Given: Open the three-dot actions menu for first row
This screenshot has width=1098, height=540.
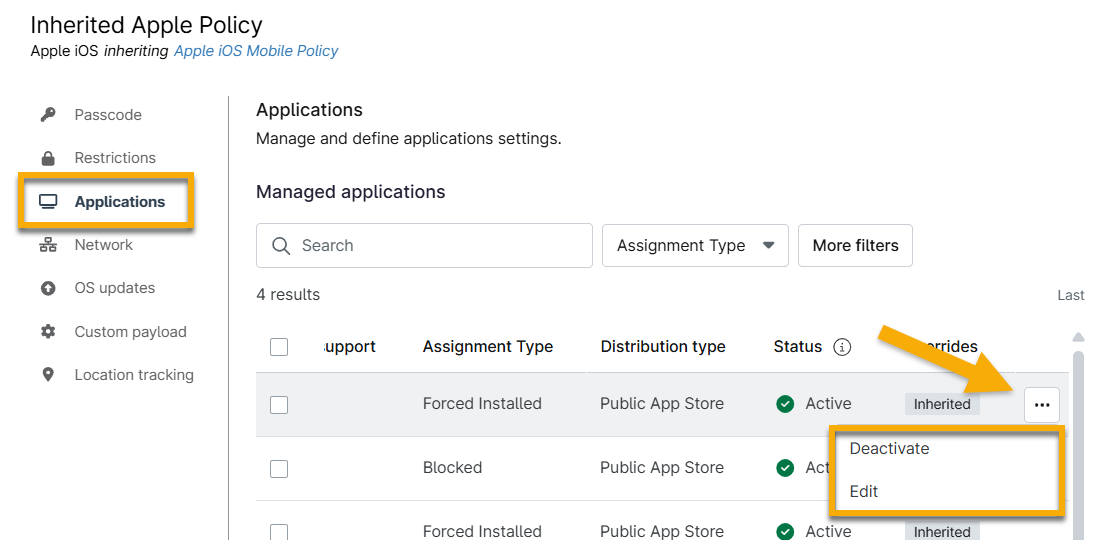Looking at the screenshot, I should point(1042,405).
